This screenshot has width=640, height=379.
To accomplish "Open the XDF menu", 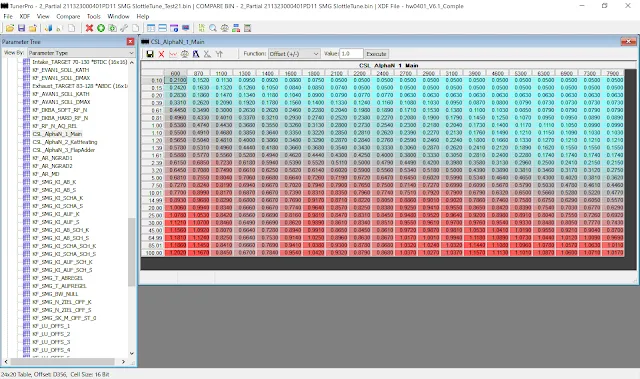I will pyautogui.click(x=25, y=16).
